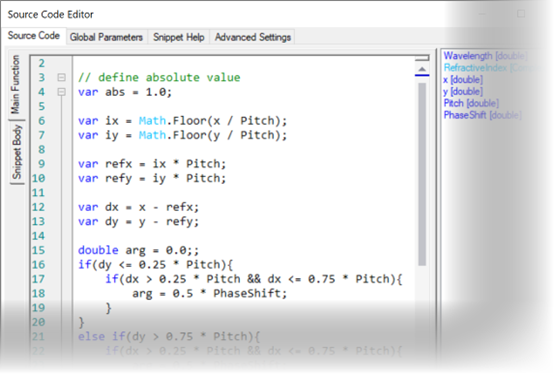Viewport: 554px width, 374px height.
Task: Open the Snippet Help tab
Action: click(x=178, y=37)
